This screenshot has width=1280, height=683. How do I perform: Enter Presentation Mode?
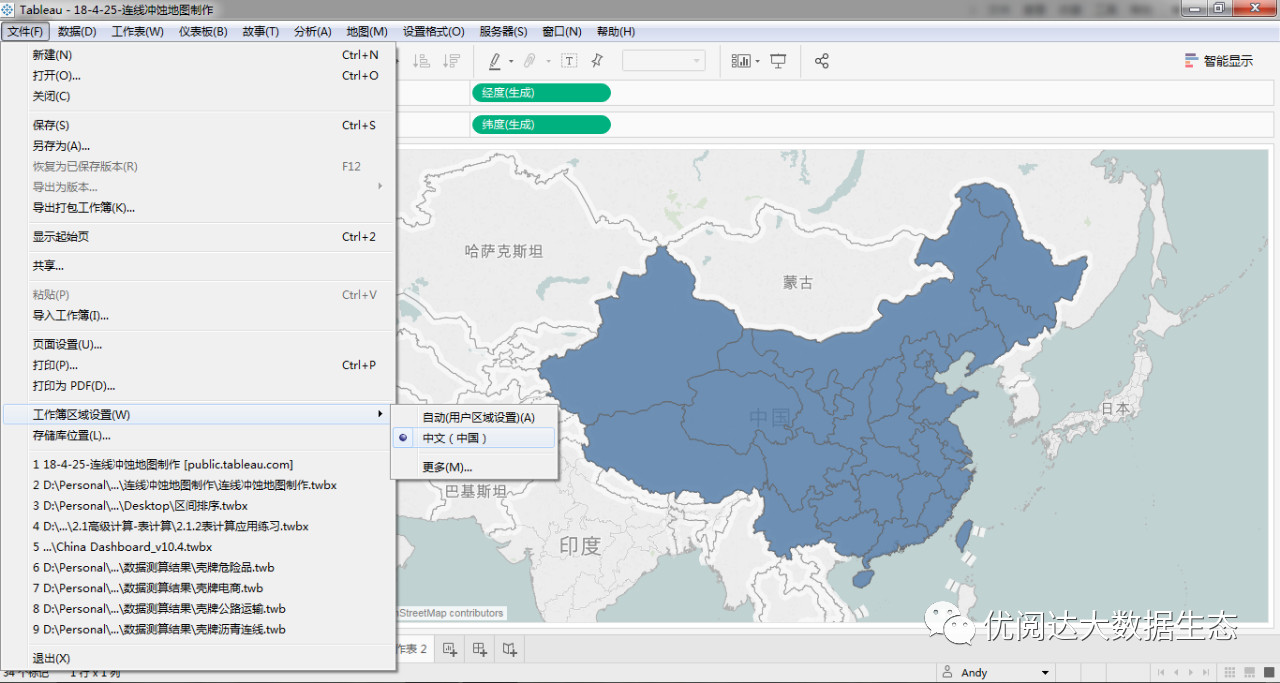coord(778,61)
